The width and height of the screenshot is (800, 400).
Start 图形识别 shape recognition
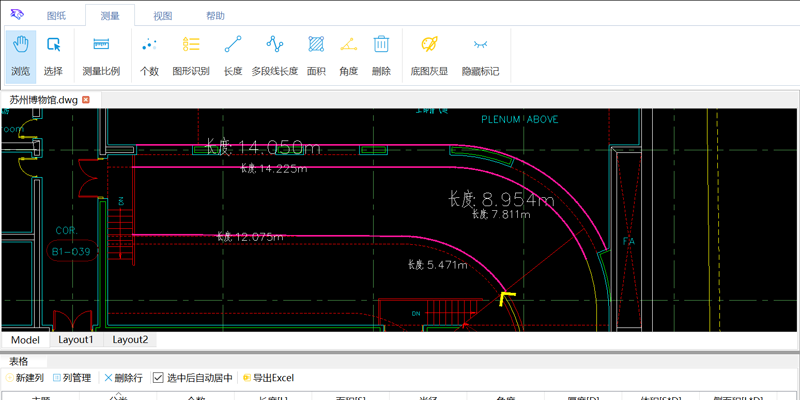[x=191, y=55]
